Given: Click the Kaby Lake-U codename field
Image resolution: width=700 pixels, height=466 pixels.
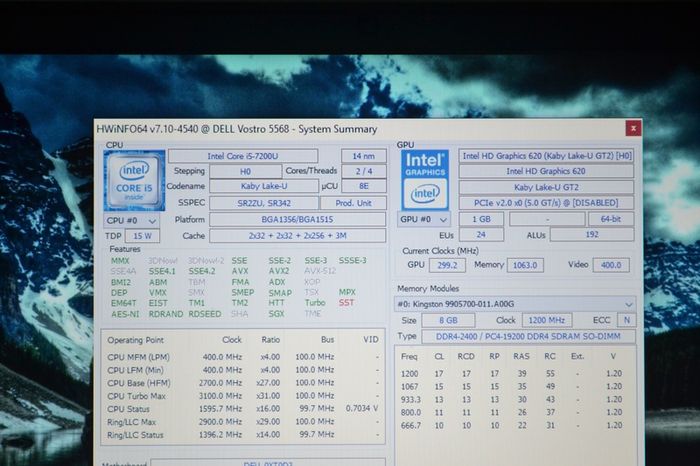Looking at the screenshot, I should 264,186.
